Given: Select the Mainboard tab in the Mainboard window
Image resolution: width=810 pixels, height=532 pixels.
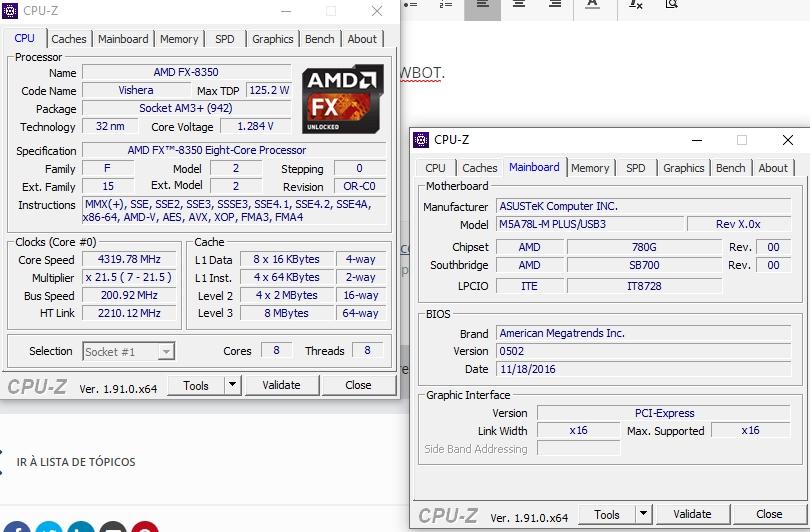Looking at the screenshot, I should click(x=534, y=167).
